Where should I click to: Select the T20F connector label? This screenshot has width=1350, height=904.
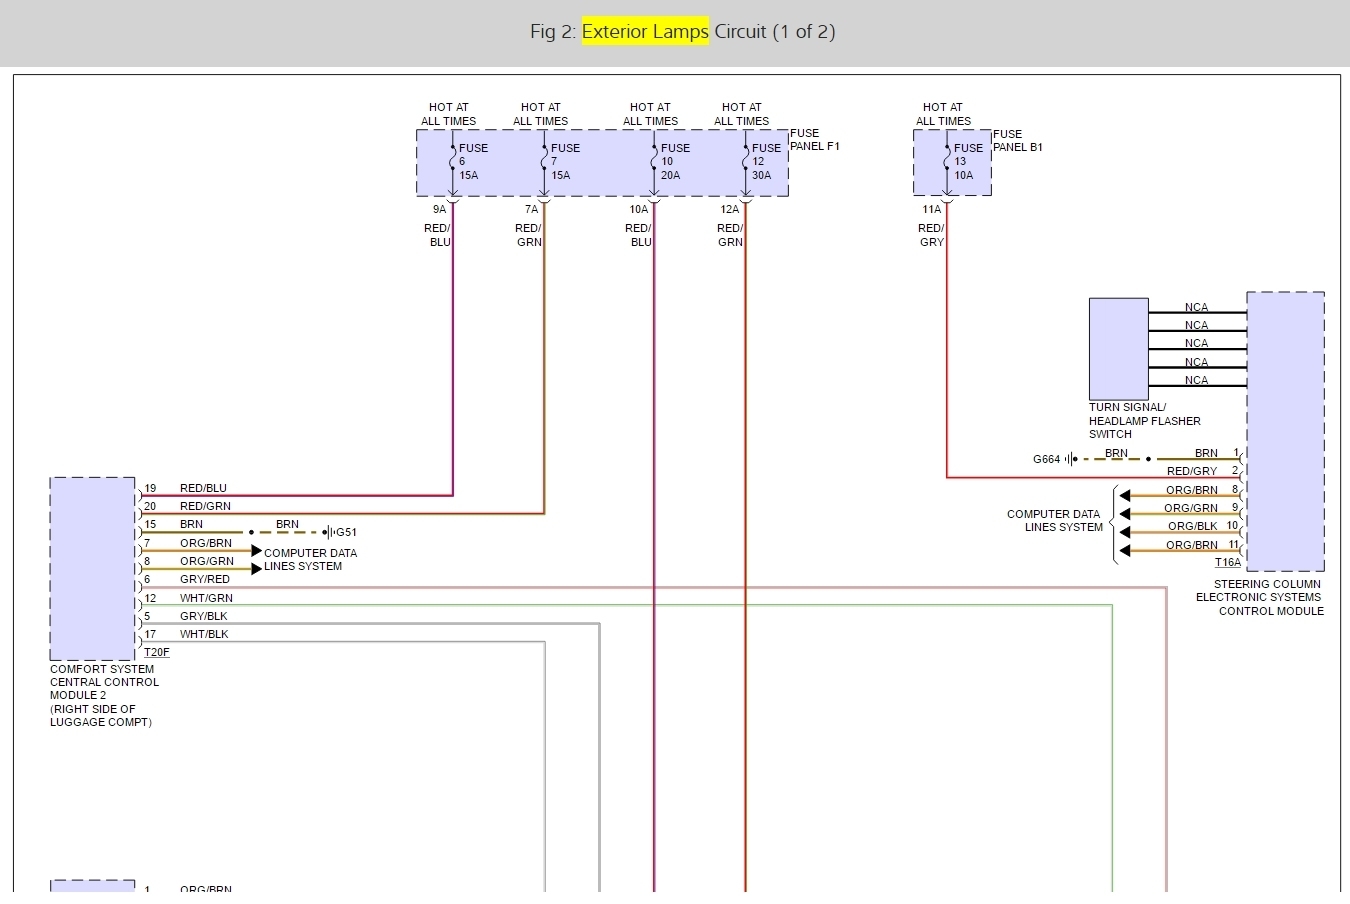(x=156, y=651)
